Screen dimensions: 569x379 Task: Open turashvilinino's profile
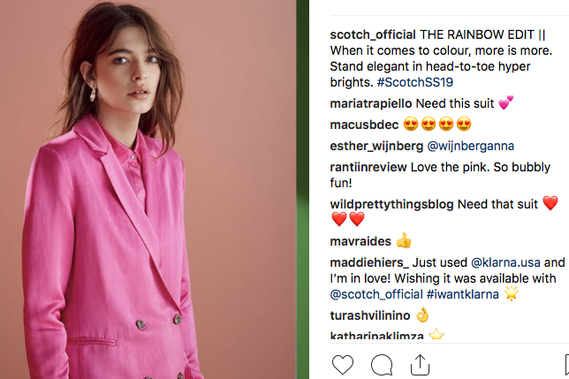[x=370, y=316]
